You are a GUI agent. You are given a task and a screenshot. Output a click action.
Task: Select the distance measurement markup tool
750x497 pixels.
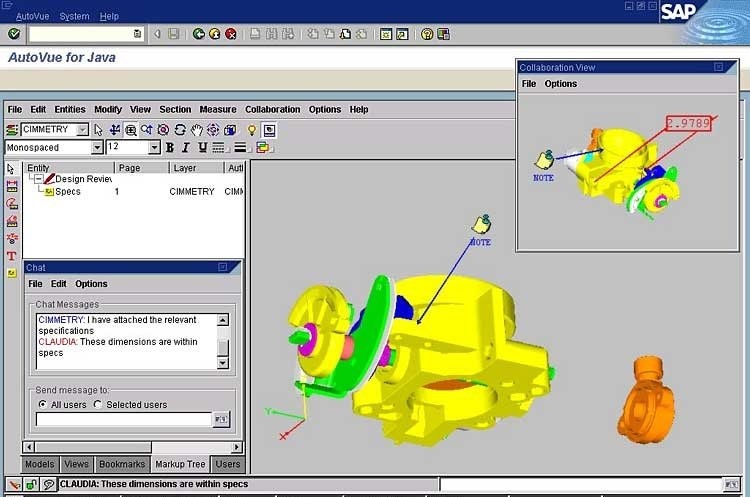pos(12,187)
